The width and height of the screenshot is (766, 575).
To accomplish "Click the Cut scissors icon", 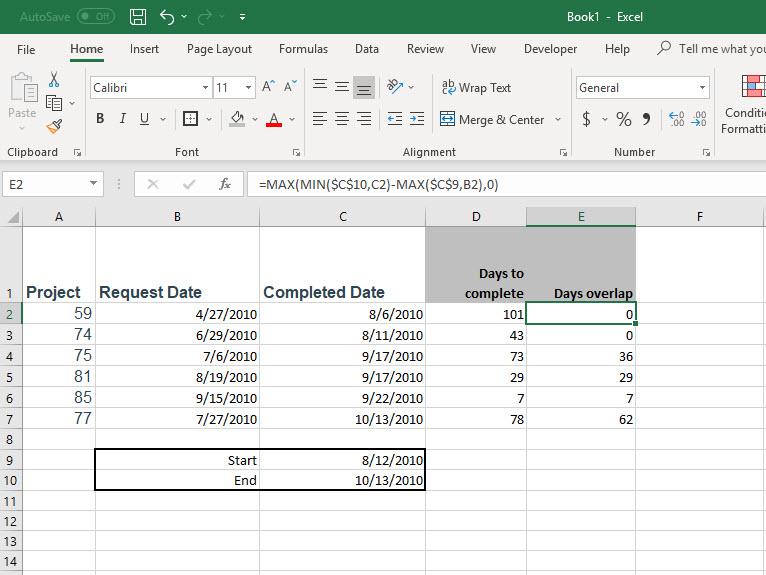I will pyautogui.click(x=54, y=80).
